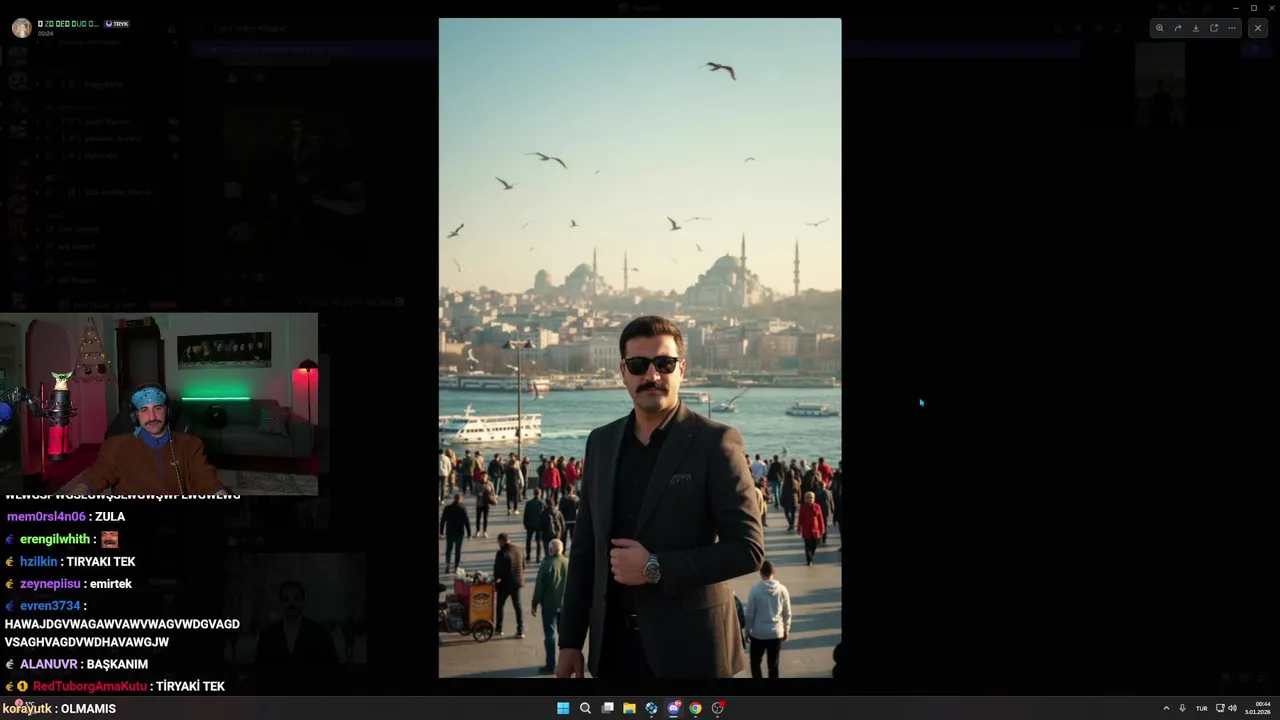The height and width of the screenshot is (720, 1280).
Task: Click the microphone tray icon
Action: tap(1183, 708)
